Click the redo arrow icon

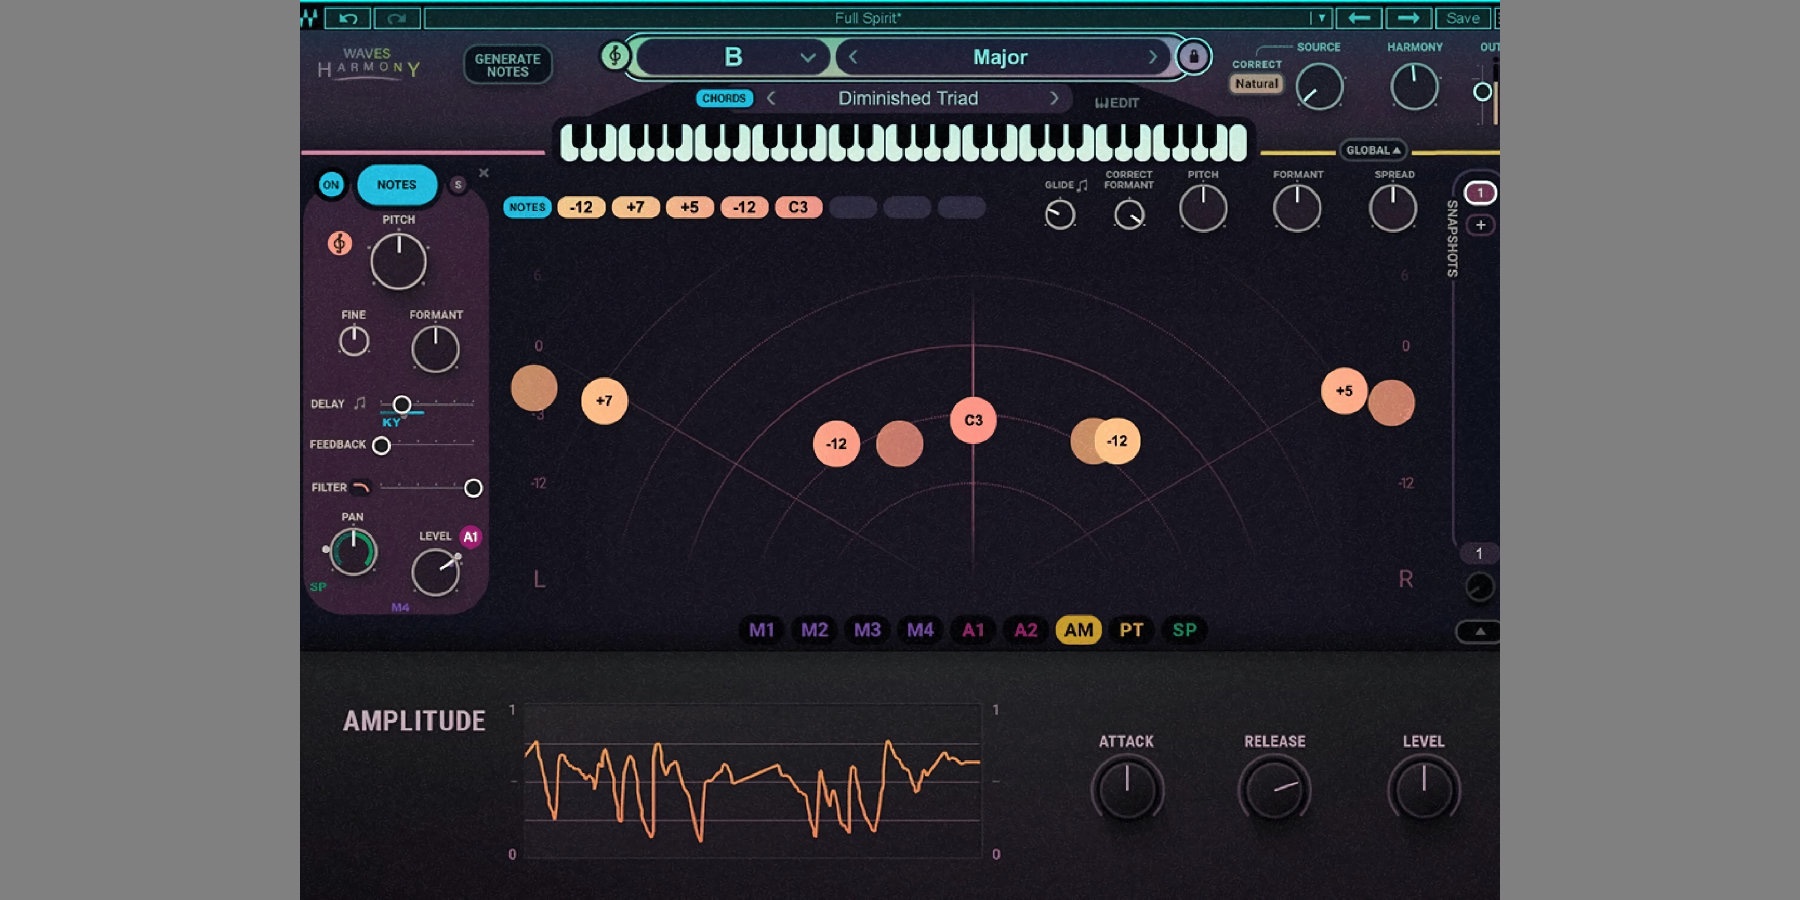pyautogui.click(x=397, y=18)
